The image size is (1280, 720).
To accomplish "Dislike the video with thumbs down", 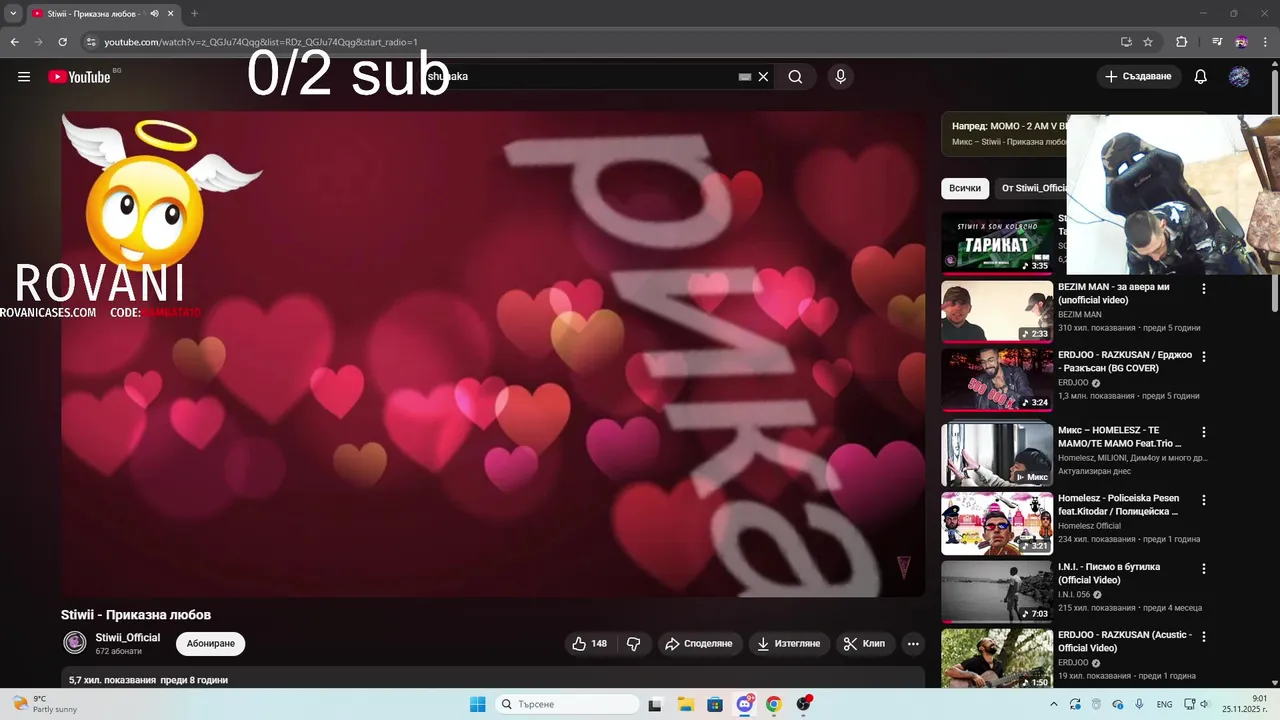I will [633, 644].
